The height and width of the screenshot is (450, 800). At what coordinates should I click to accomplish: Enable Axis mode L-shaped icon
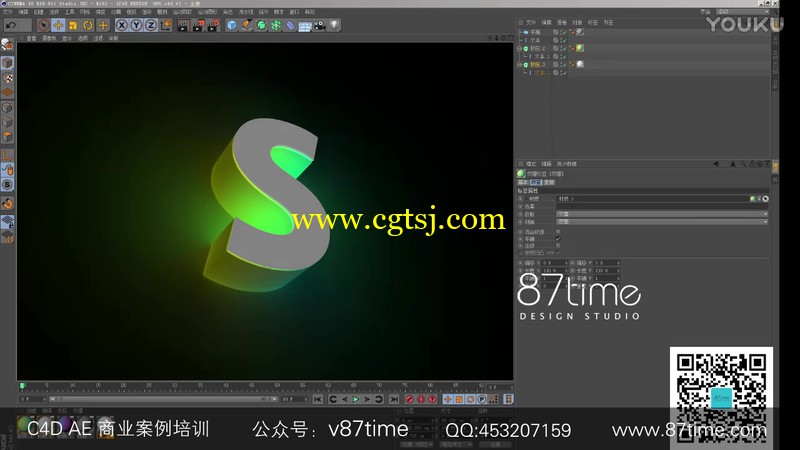click(x=7, y=155)
